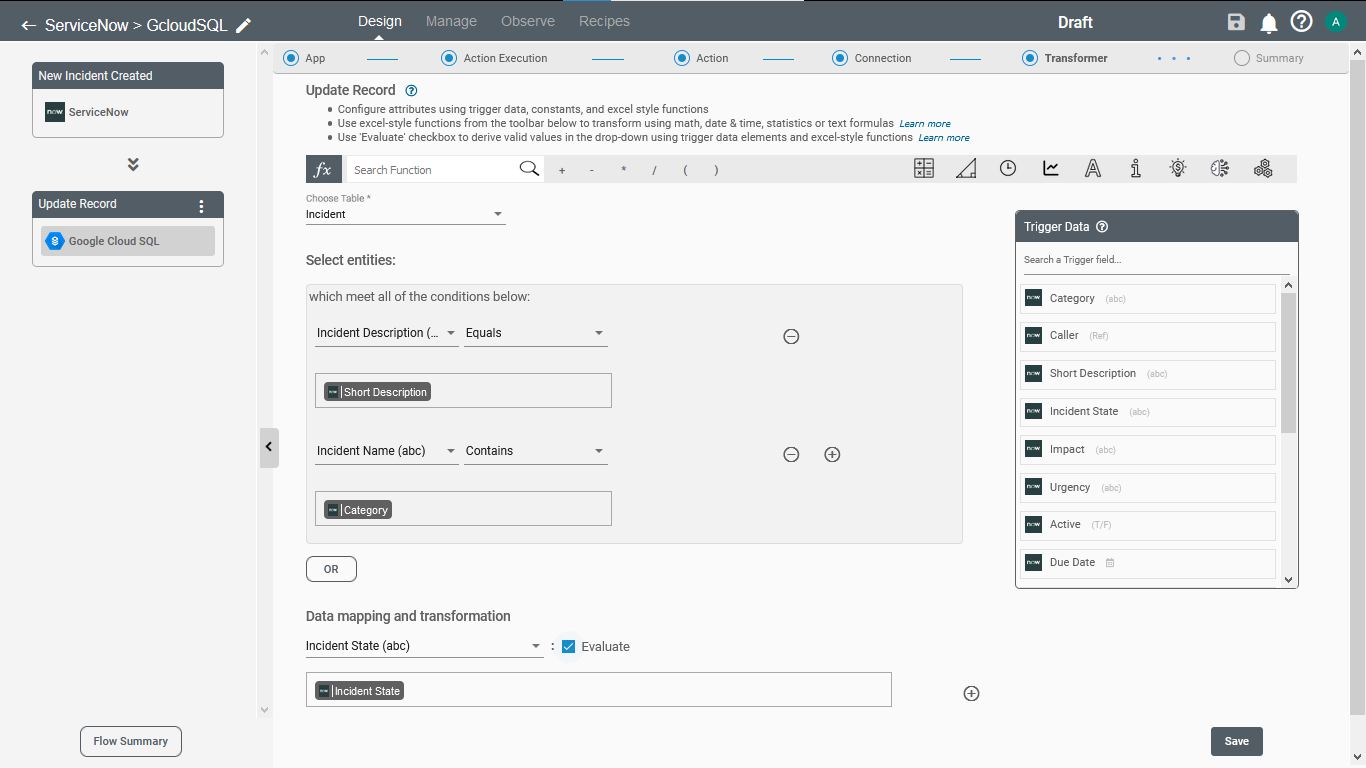
Task: Open the trigonometry triangle functions icon
Action: point(966,168)
